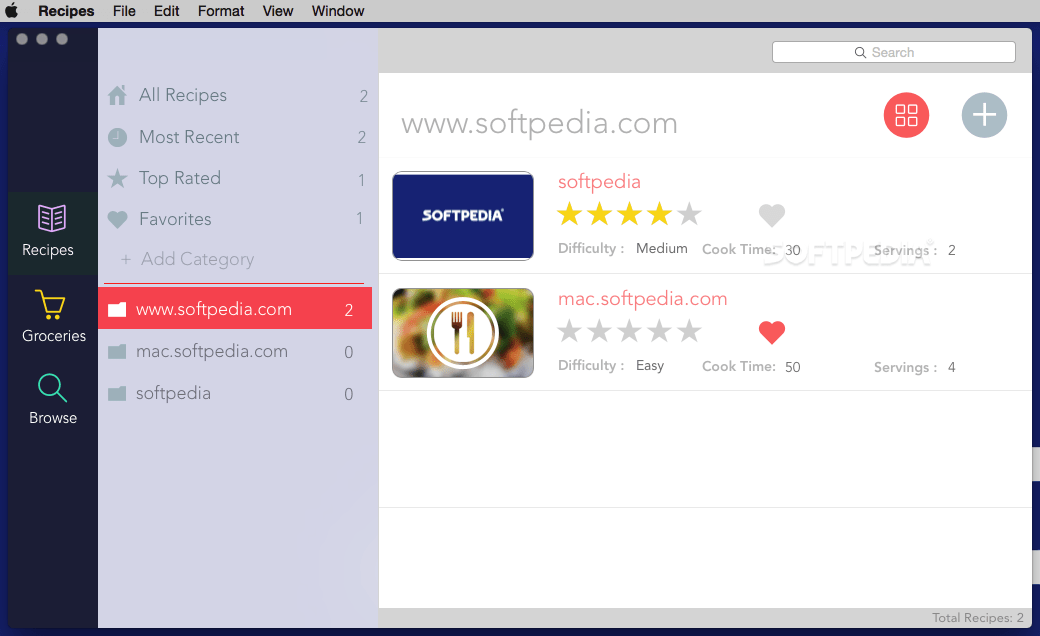1040x636 pixels.
Task: Select the softpedia category folder
Action: coord(235,393)
